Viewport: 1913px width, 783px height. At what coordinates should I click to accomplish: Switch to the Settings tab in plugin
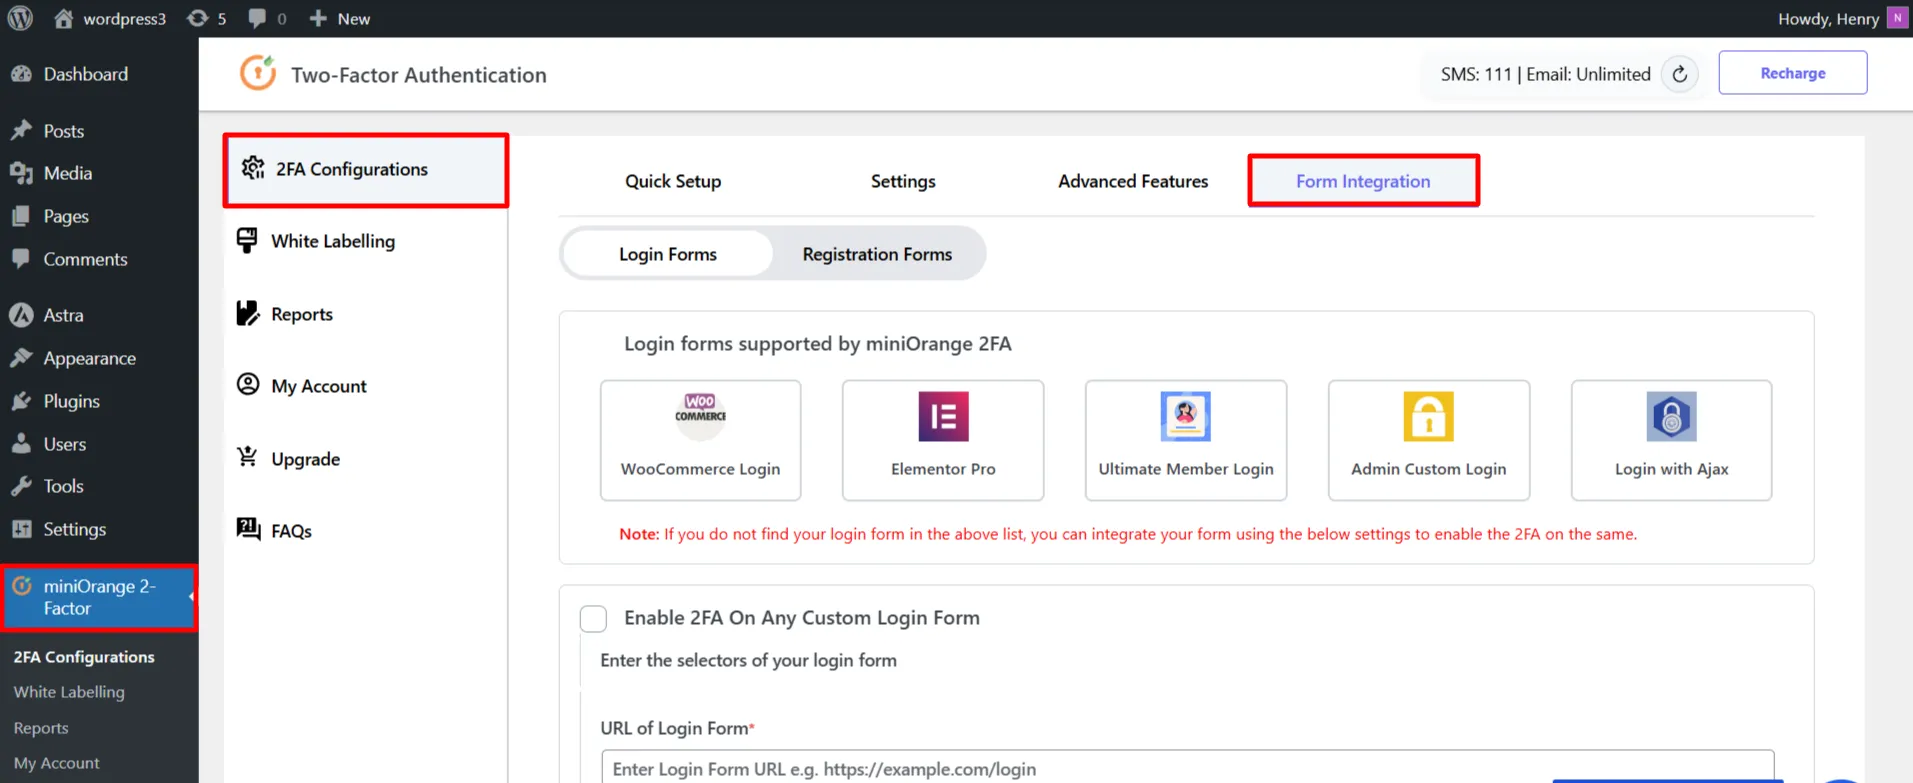click(903, 181)
